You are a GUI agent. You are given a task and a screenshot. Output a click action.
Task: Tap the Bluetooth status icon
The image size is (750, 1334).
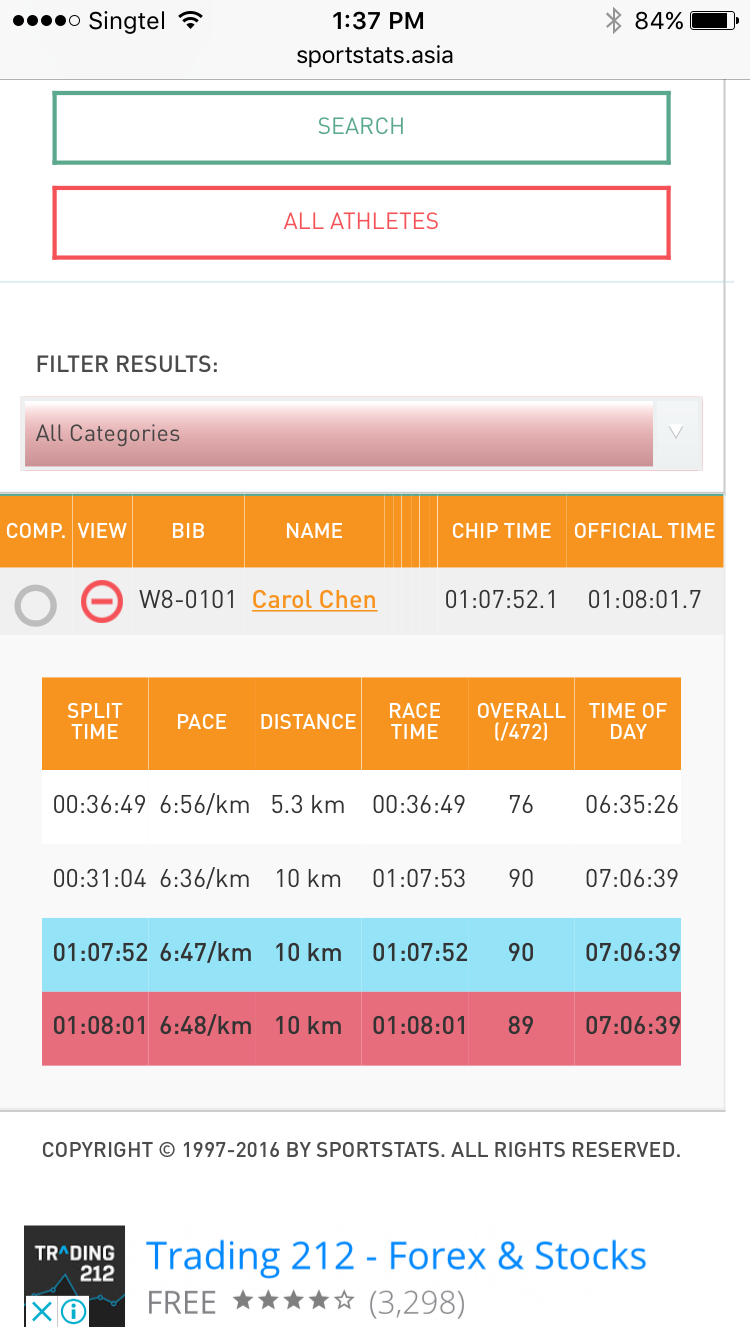613,21
